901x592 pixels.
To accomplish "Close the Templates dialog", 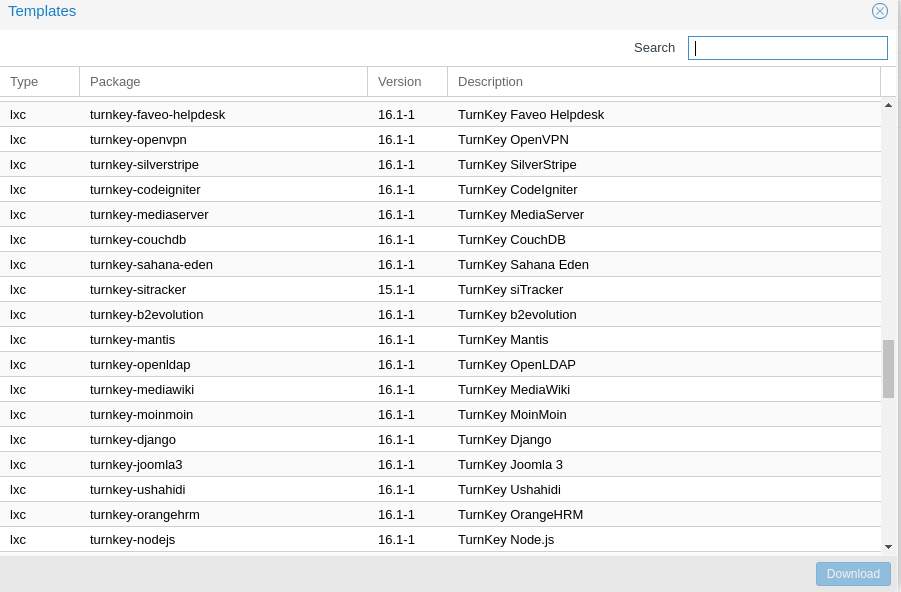I will (879, 11).
